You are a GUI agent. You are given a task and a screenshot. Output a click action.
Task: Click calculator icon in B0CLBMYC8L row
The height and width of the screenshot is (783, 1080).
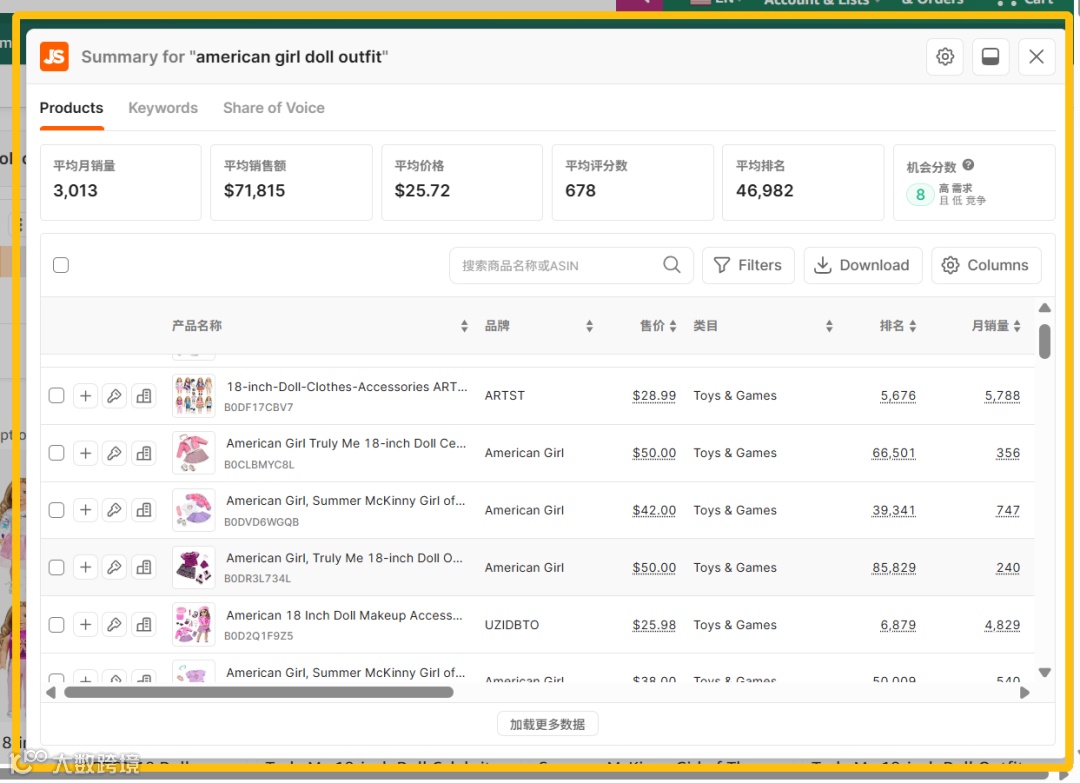point(143,453)
